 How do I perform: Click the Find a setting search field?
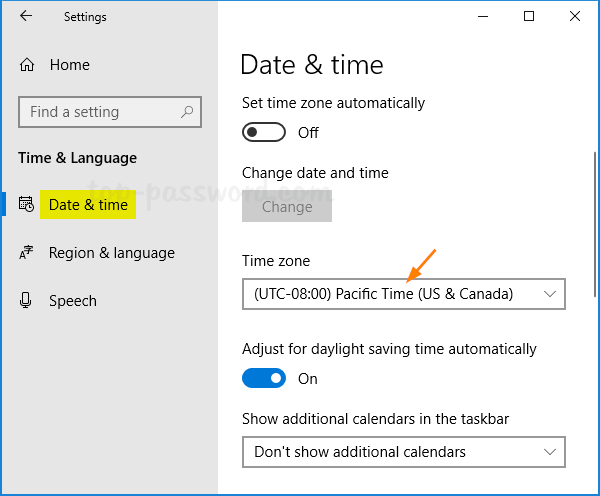100,111
